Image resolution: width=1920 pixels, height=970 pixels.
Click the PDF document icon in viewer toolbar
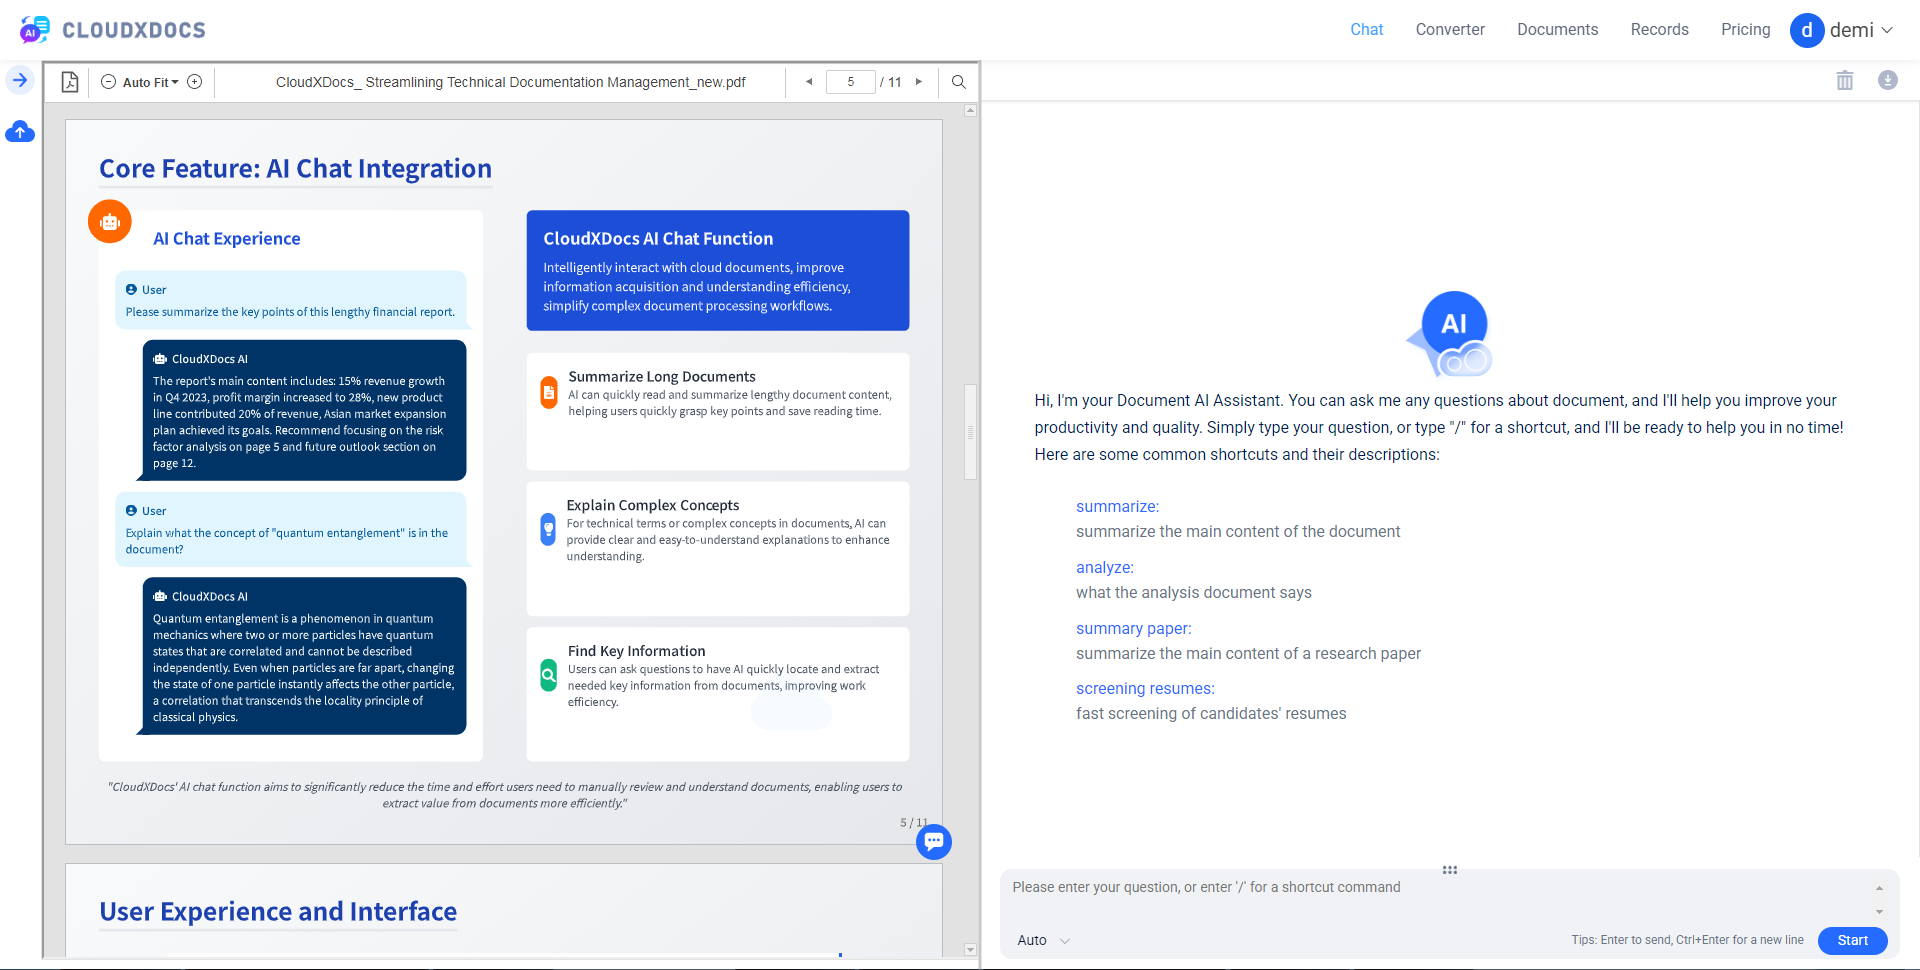tap(70, 82)
